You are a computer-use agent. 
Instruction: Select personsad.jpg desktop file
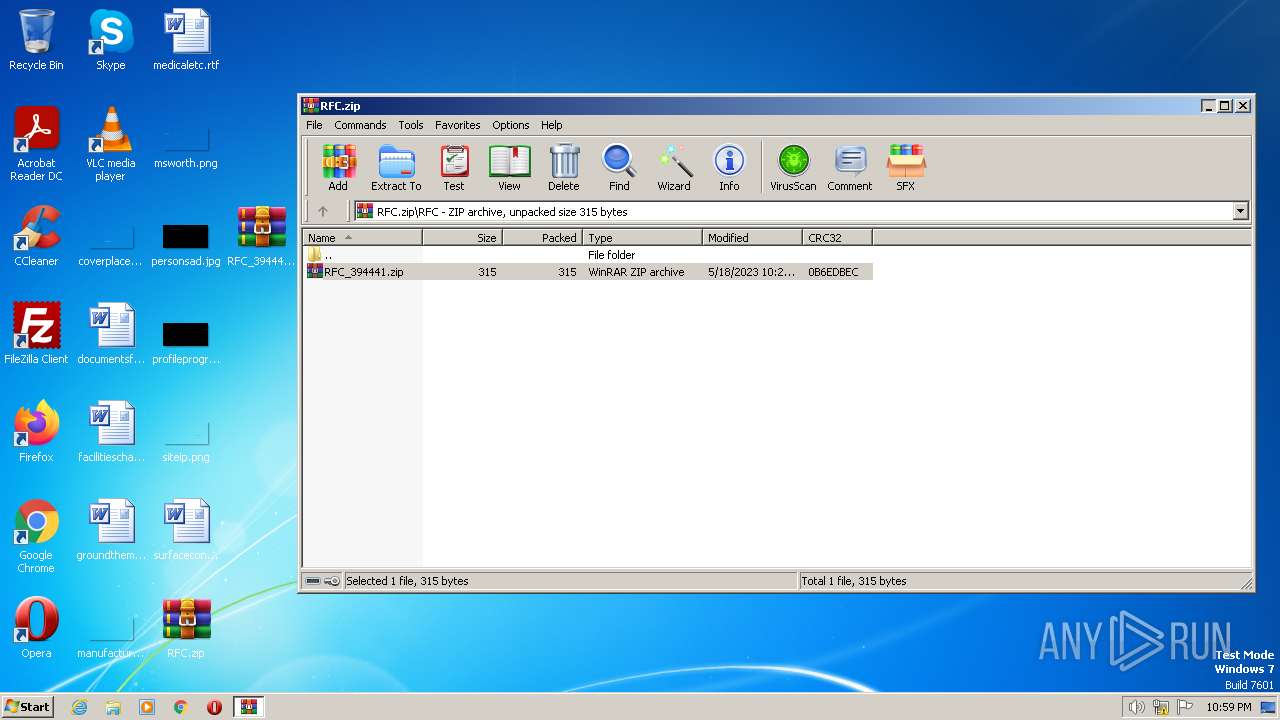coord(186,243)
